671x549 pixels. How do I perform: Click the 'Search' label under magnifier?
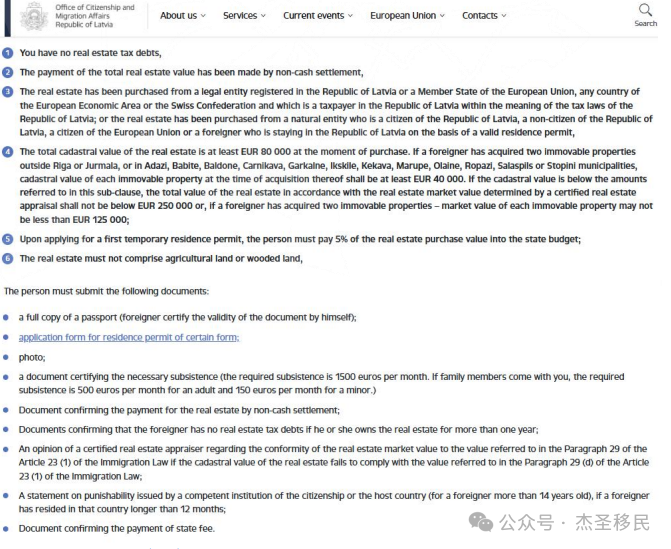pyautogui.click(x=646, y=24)
